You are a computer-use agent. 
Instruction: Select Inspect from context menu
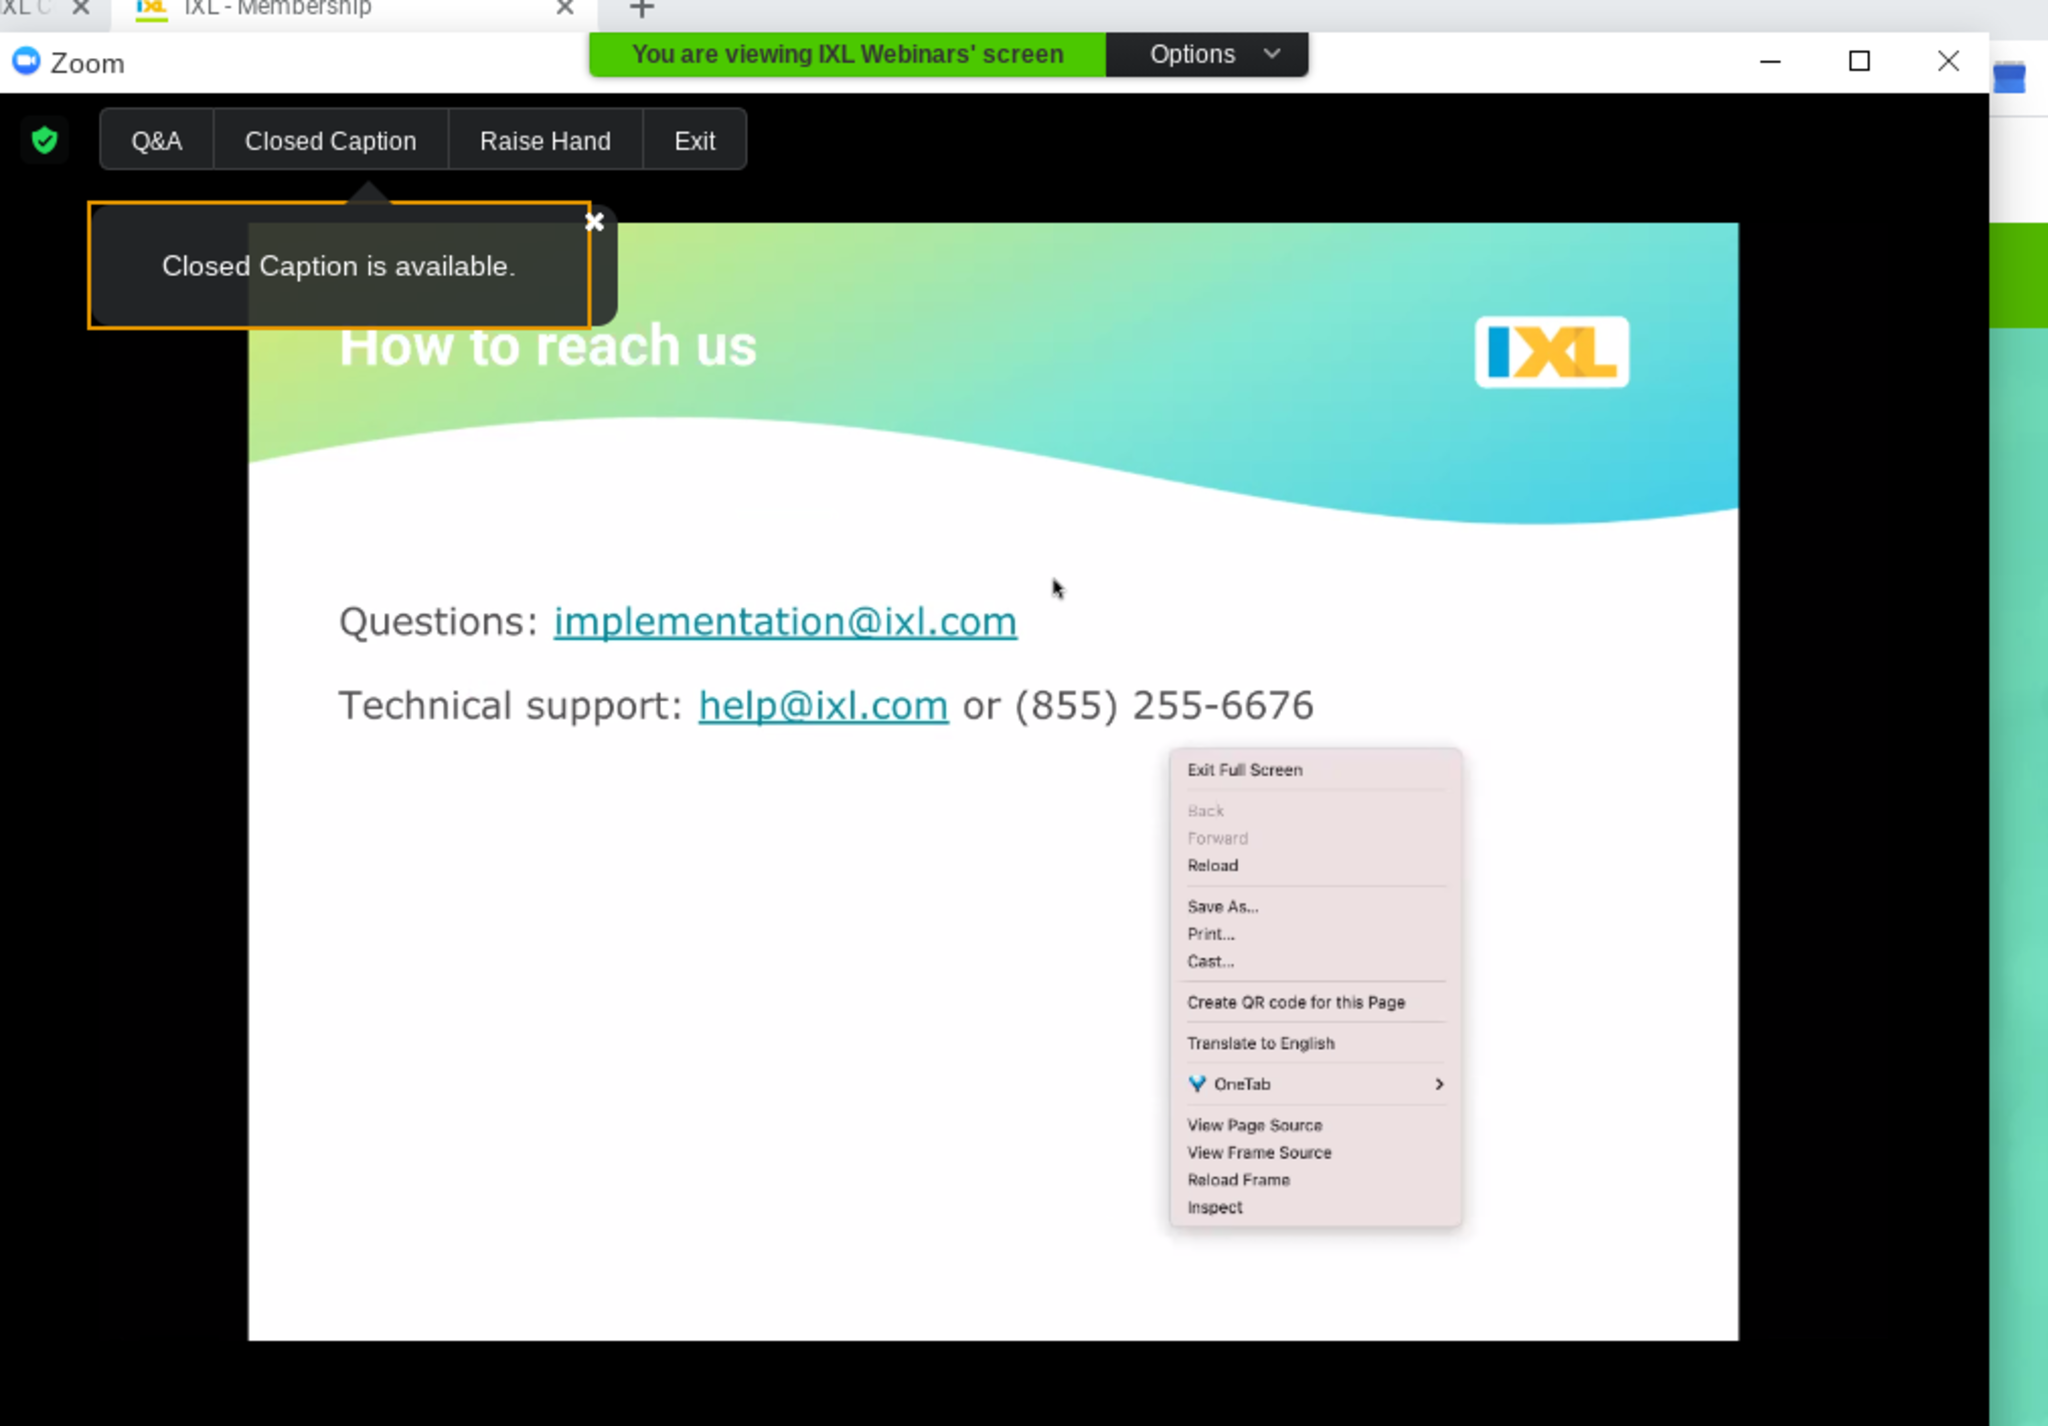coord(1214,1207)
